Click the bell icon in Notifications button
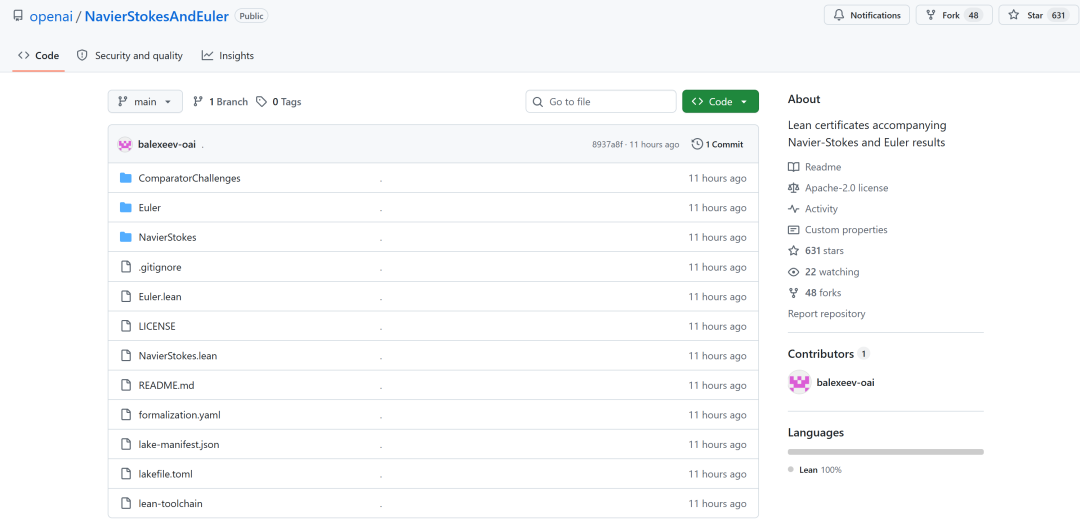Viewport: 1080px width, 524px height. (839, 15)
